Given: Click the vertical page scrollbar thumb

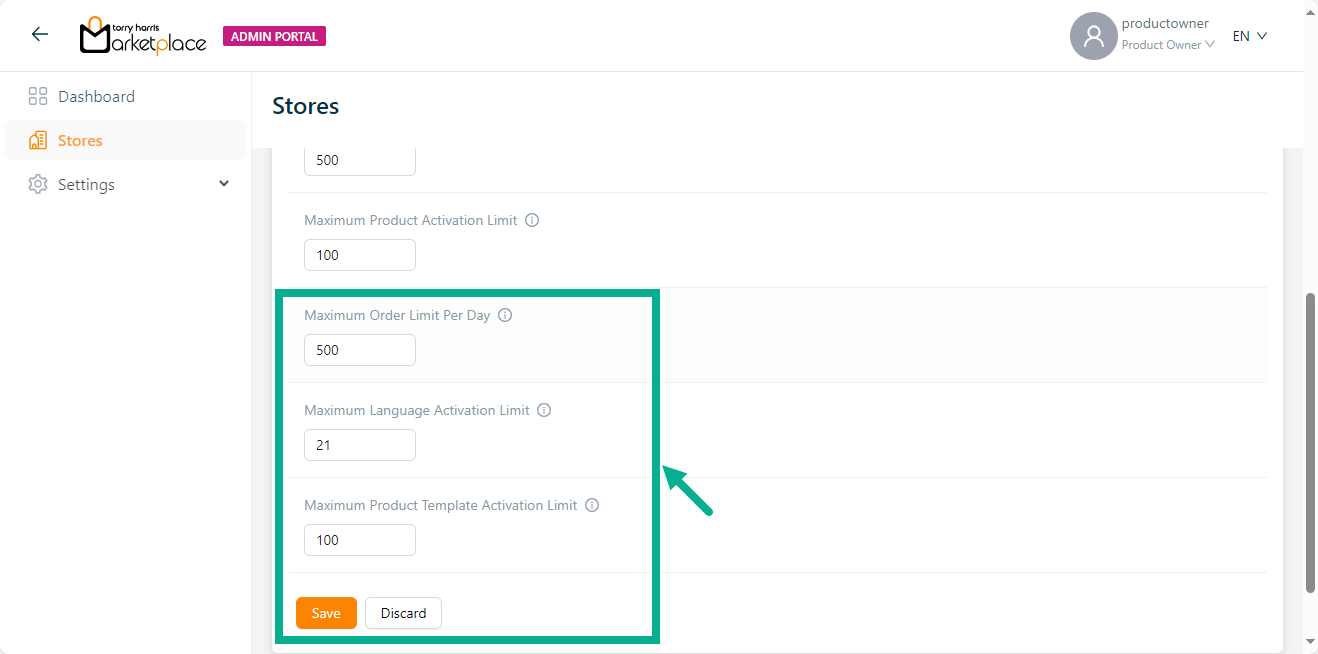Looking at the screenshot, I should pyautogui.click(x=1310, y=440).
